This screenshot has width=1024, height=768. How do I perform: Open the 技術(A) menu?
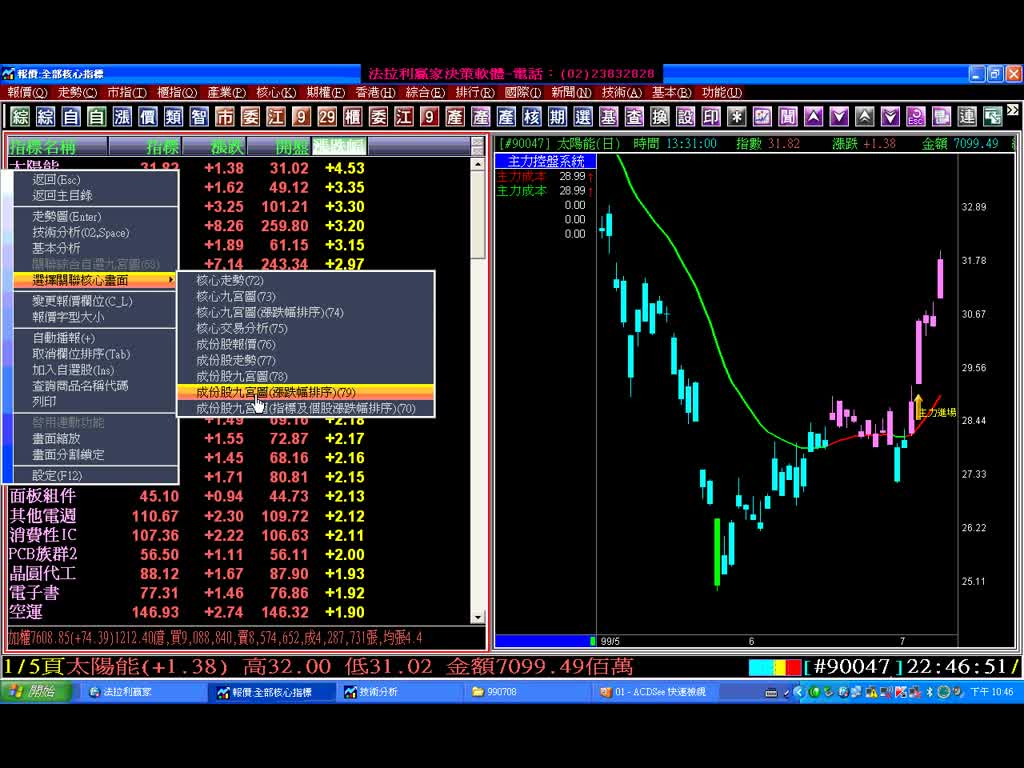tap(622, 93)
